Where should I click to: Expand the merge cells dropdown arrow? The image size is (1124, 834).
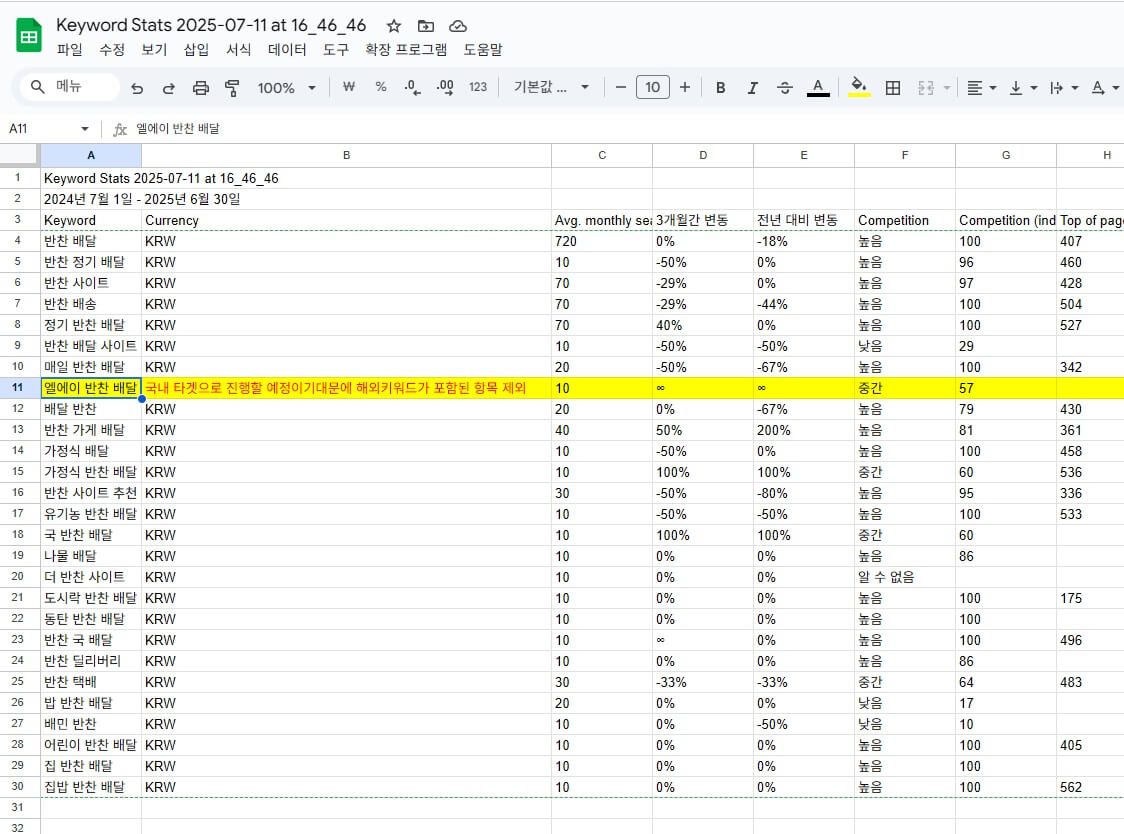coord(947,87)
